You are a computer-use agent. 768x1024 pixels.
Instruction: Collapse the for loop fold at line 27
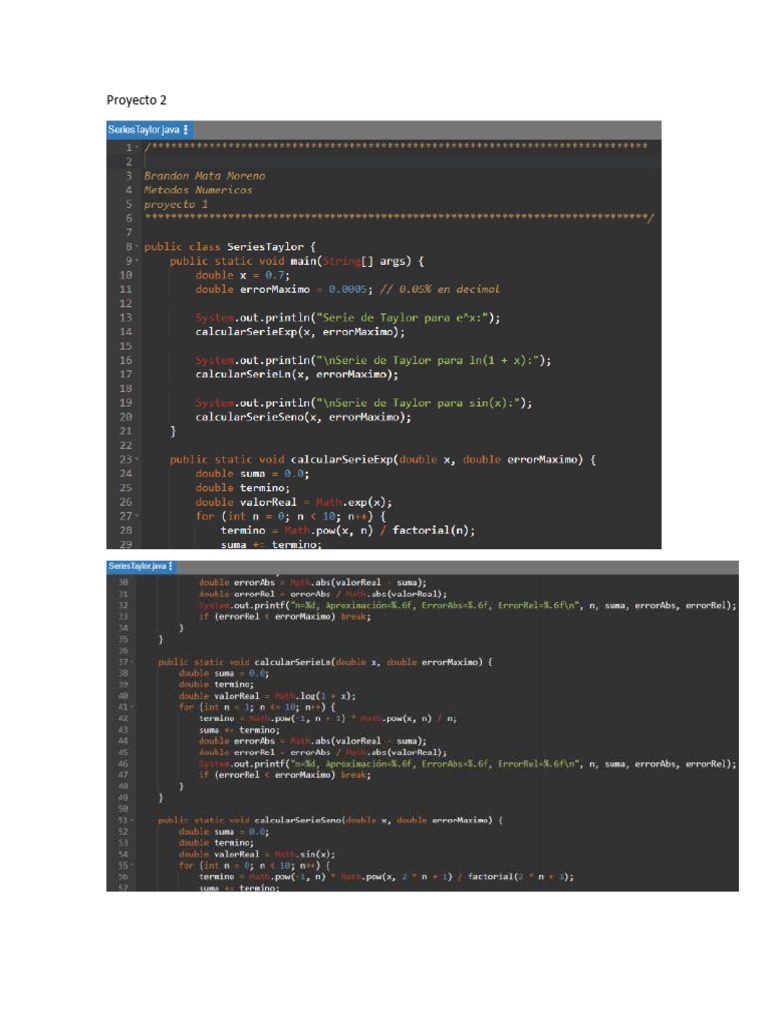pos(137,517)
